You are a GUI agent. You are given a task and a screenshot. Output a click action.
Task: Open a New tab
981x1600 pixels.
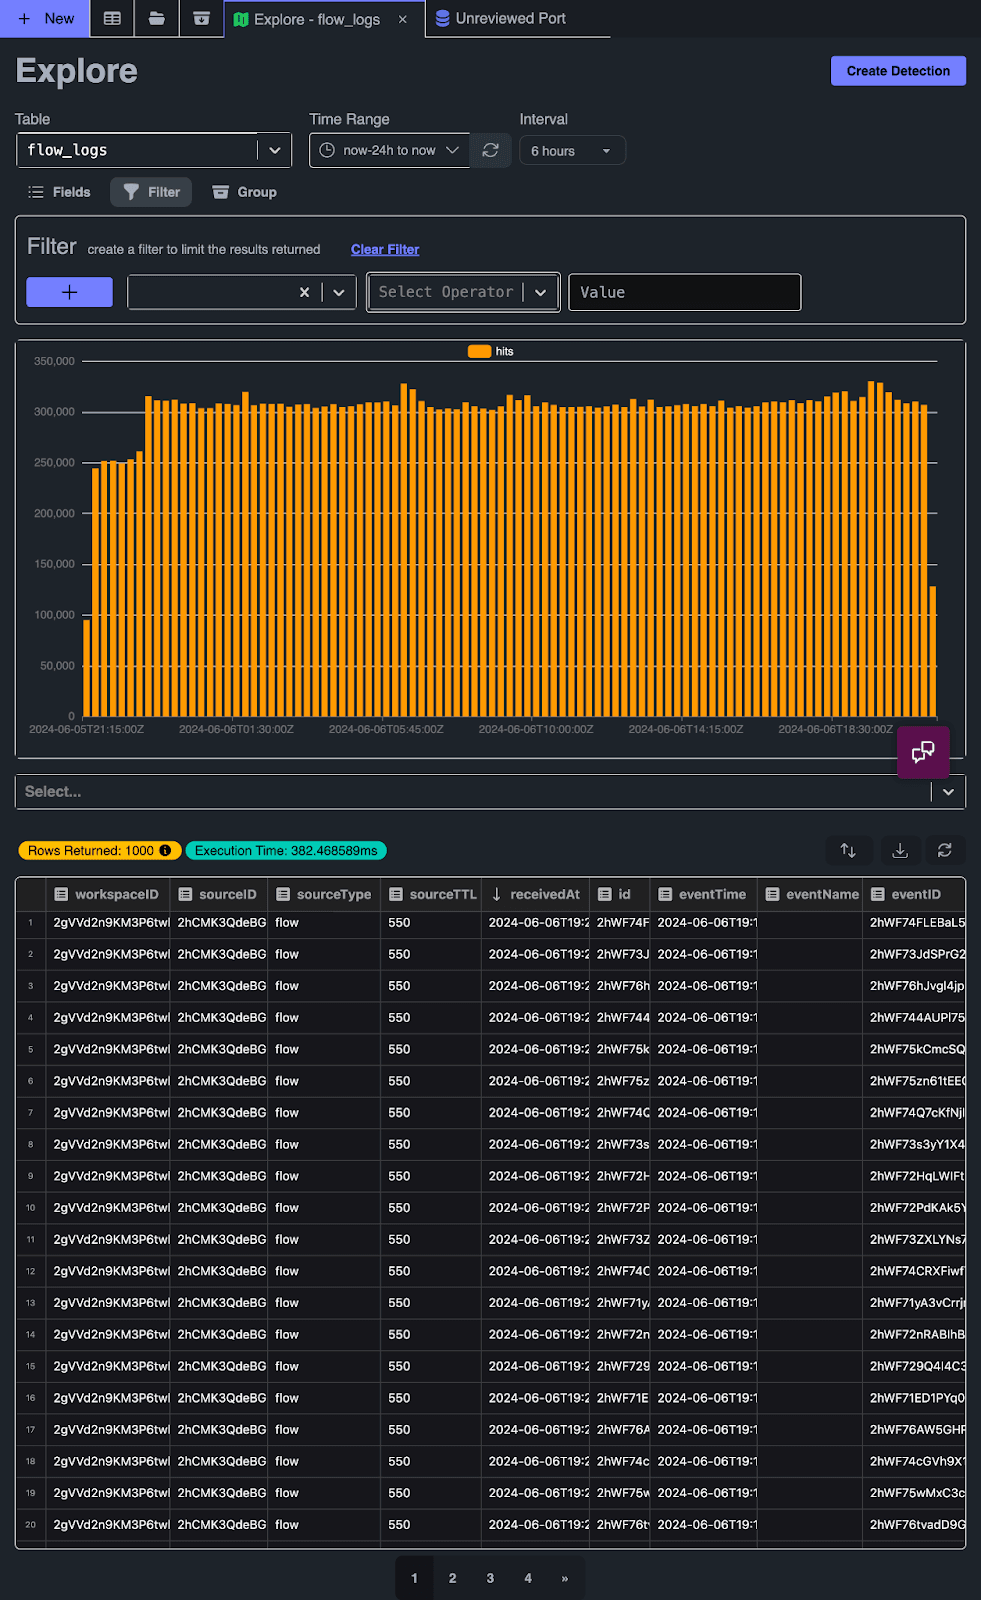pos(46,19)
